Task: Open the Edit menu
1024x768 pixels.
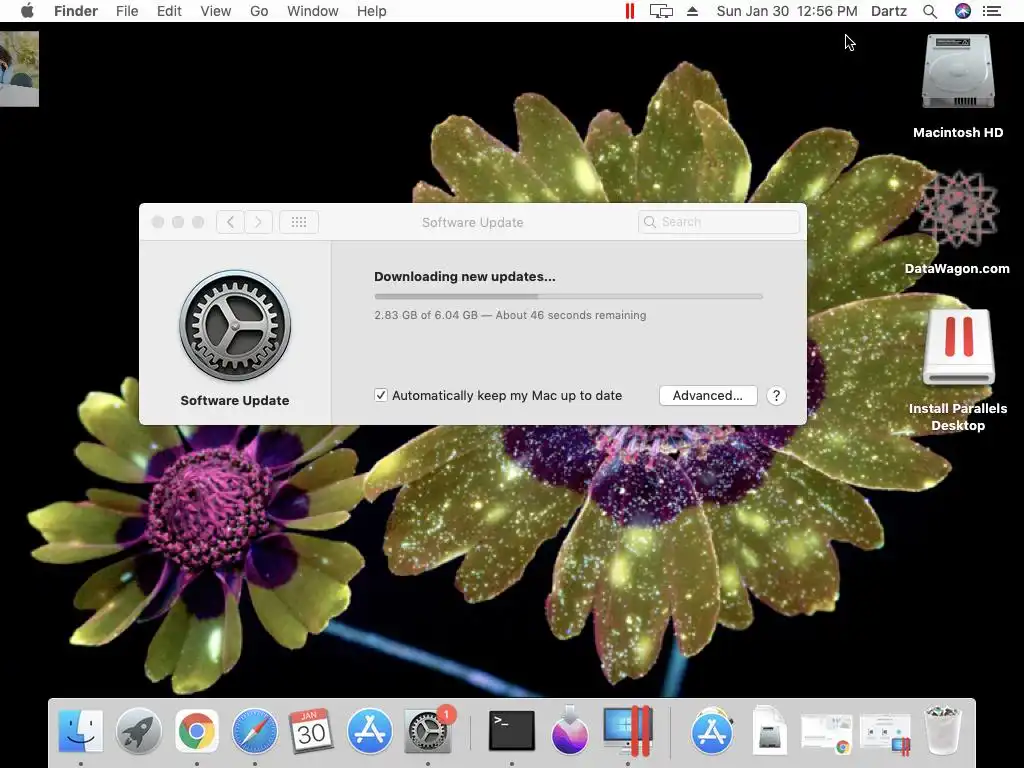Action: coord(169,11)
